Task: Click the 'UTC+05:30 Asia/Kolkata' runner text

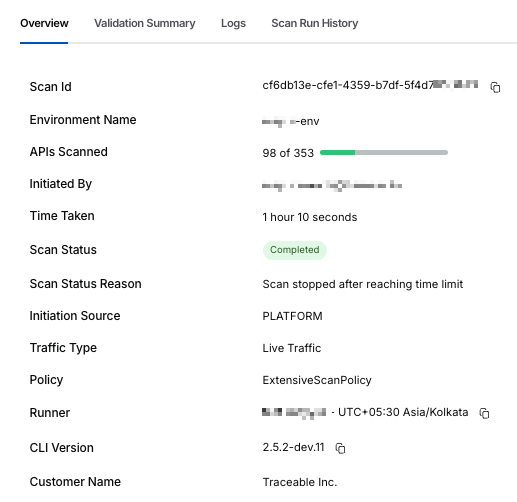Action: click(x=403, y=412)
